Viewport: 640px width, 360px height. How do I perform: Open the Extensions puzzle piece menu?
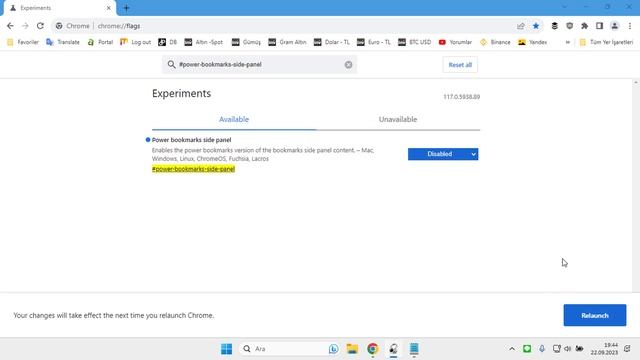pos(584,26)
